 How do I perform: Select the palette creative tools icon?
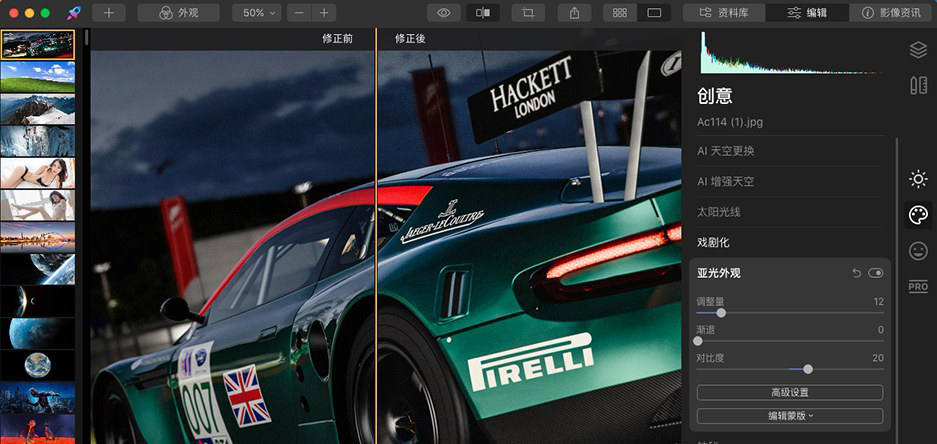[x=918, y=215]
